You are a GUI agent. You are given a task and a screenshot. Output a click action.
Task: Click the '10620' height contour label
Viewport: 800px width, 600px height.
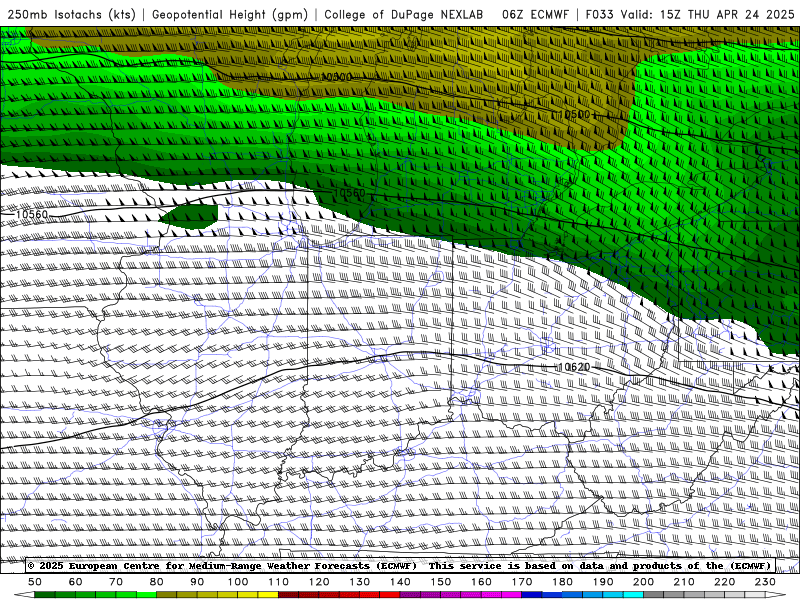point(574,367)
